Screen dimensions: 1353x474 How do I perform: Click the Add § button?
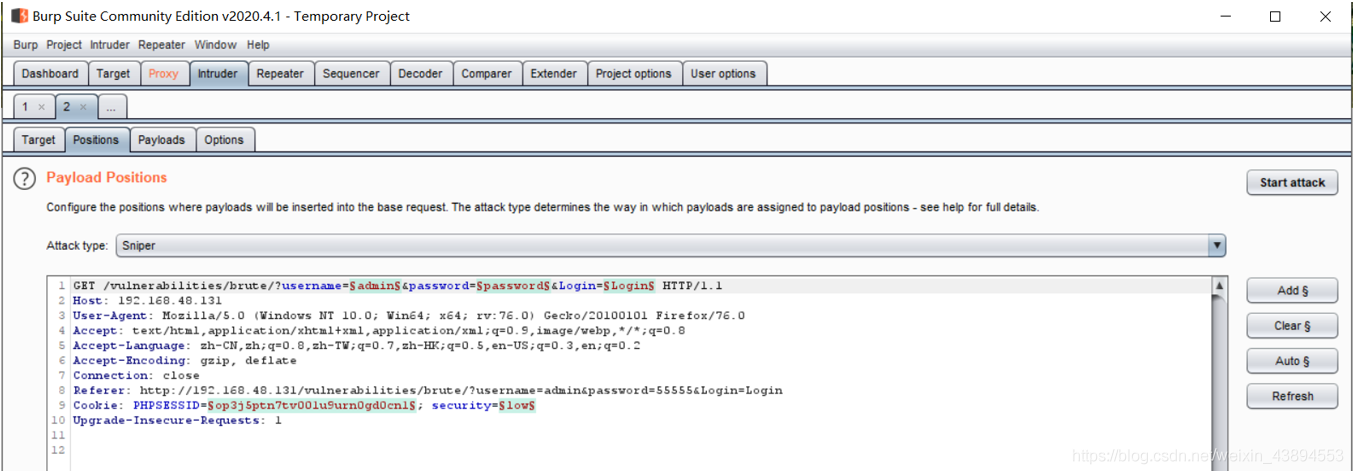click(1292, 291)
